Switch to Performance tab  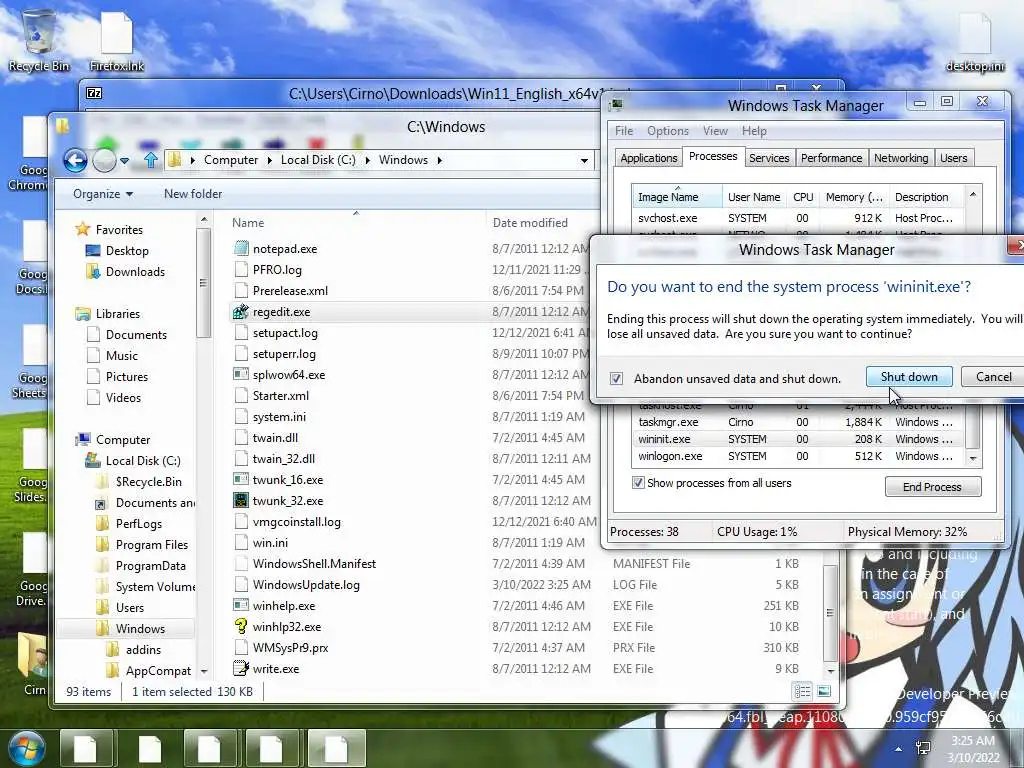click(x=831, y=158)
